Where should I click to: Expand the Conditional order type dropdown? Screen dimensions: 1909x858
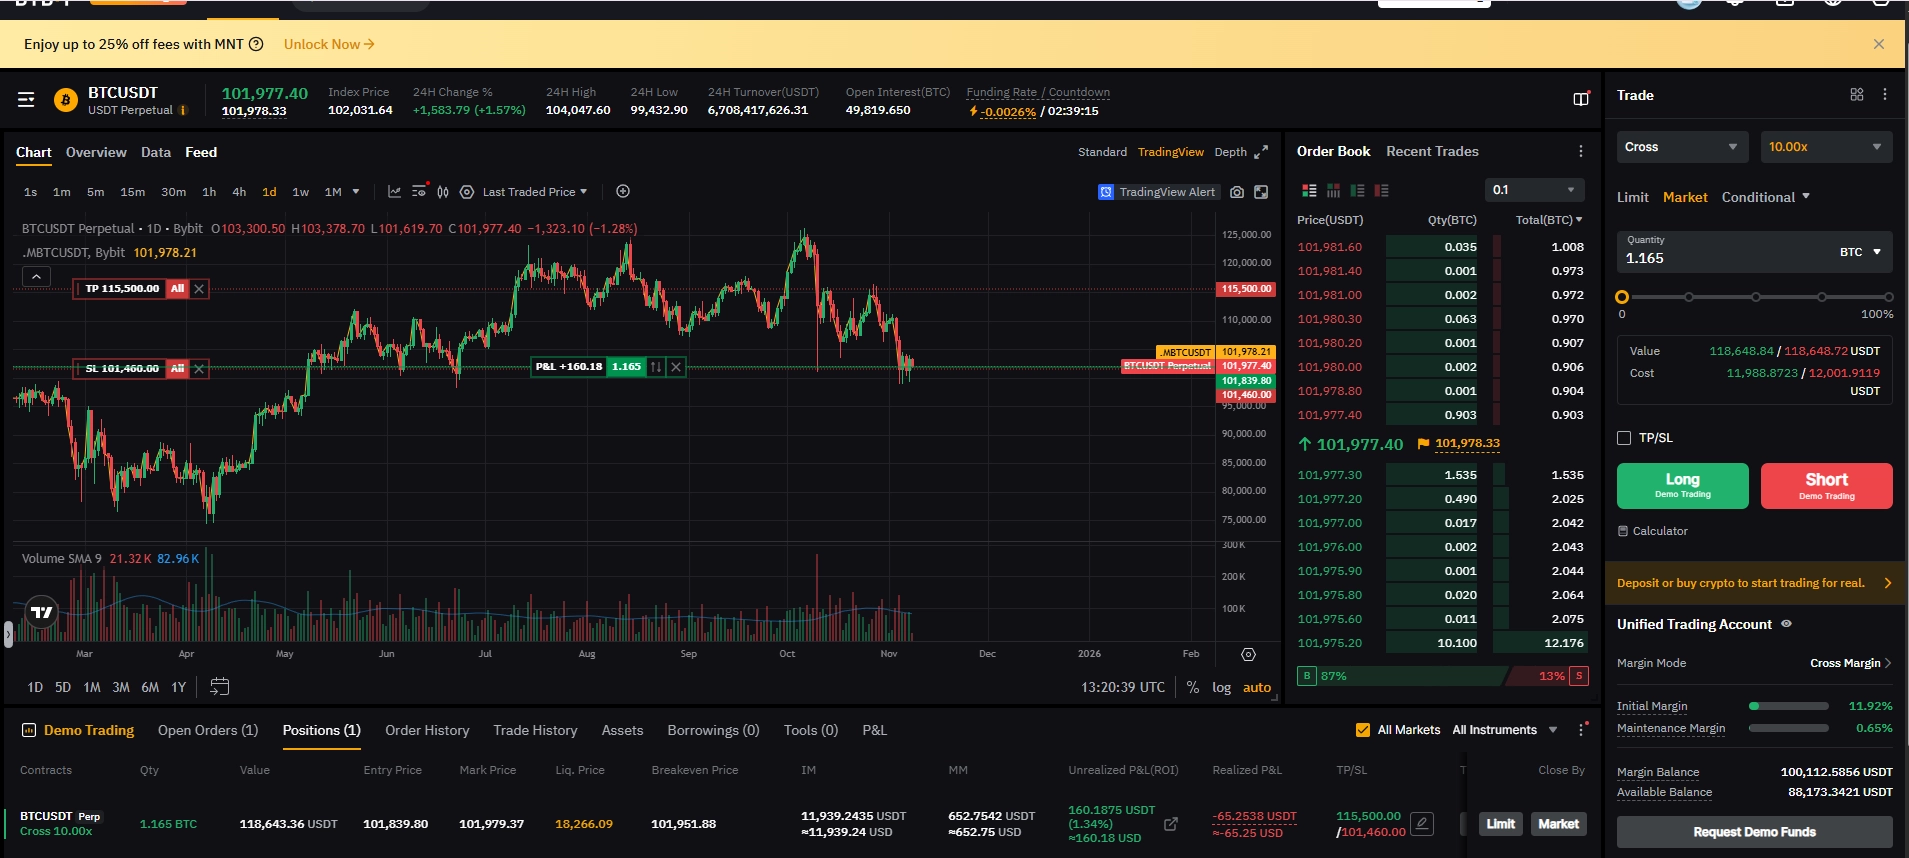1766,197
